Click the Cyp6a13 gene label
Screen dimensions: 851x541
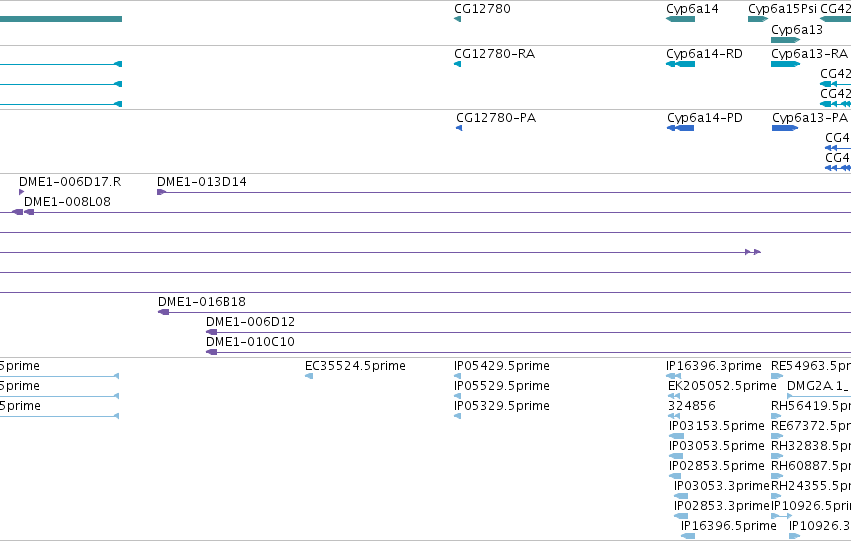tap(797, 30)
